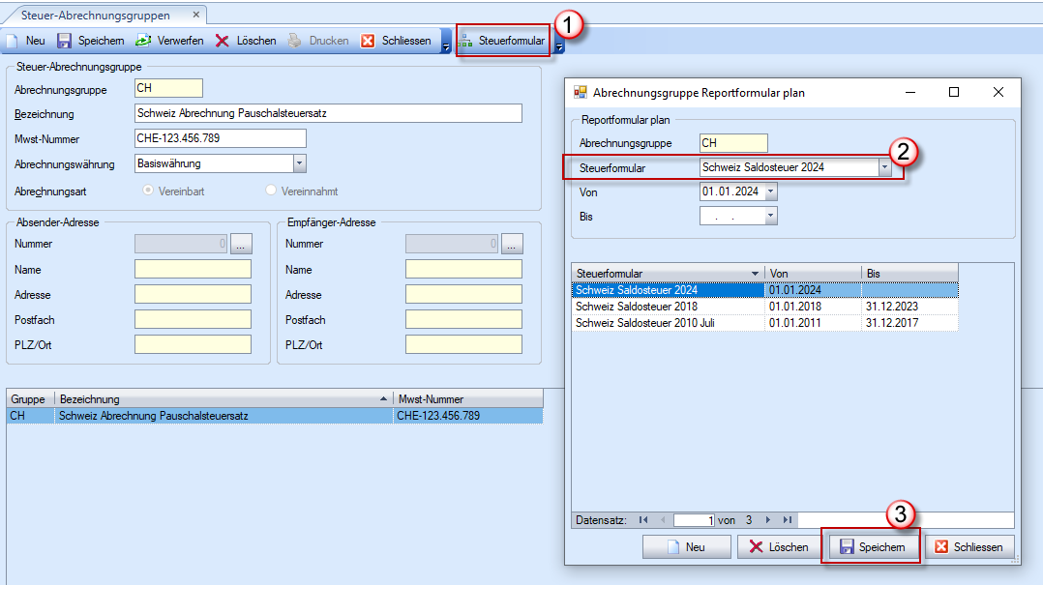Select the Vereinbart radio button
This screenshot has height=590, width=1052.
(x=149, y=191)
